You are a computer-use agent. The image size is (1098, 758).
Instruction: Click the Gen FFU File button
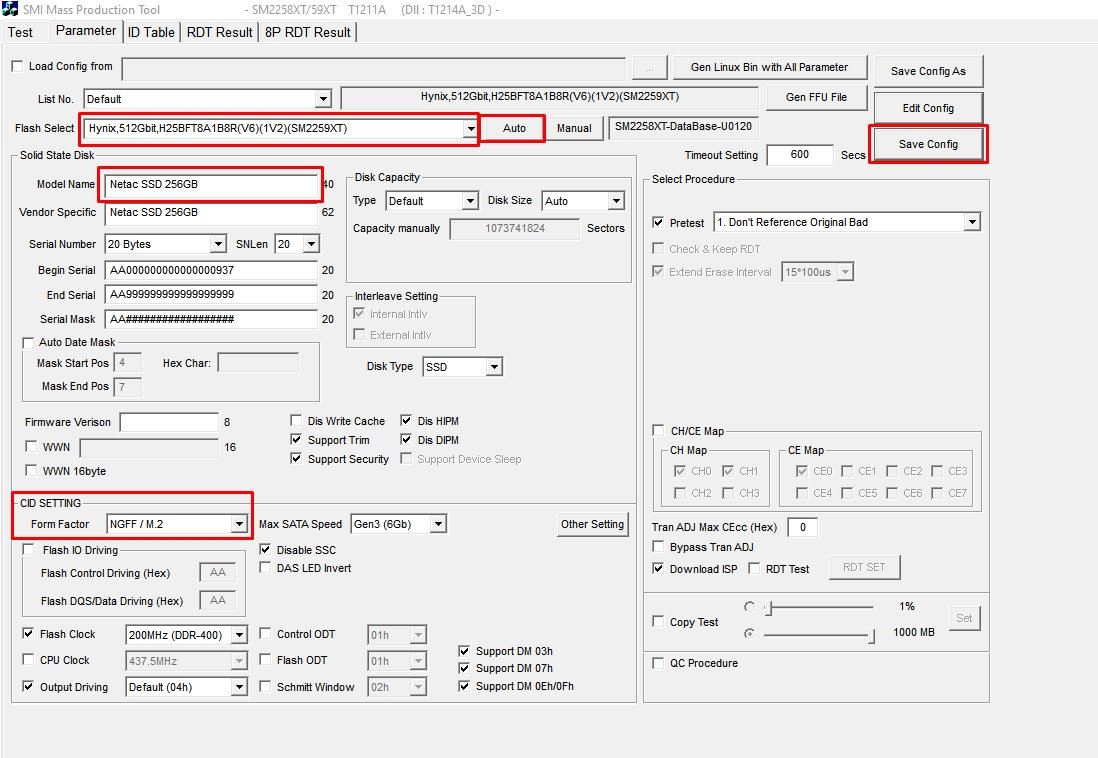[816, 97]
